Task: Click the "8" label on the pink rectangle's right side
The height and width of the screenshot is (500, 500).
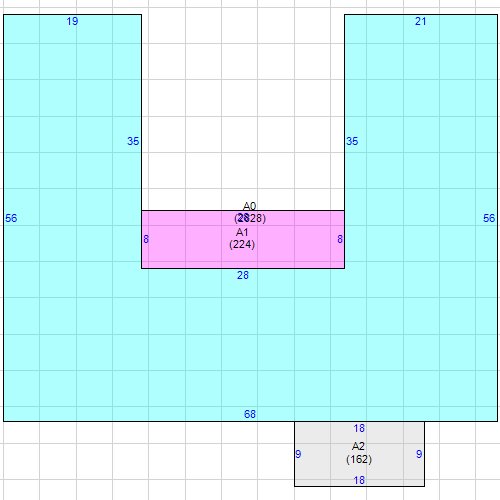Action: click(340, 239)
